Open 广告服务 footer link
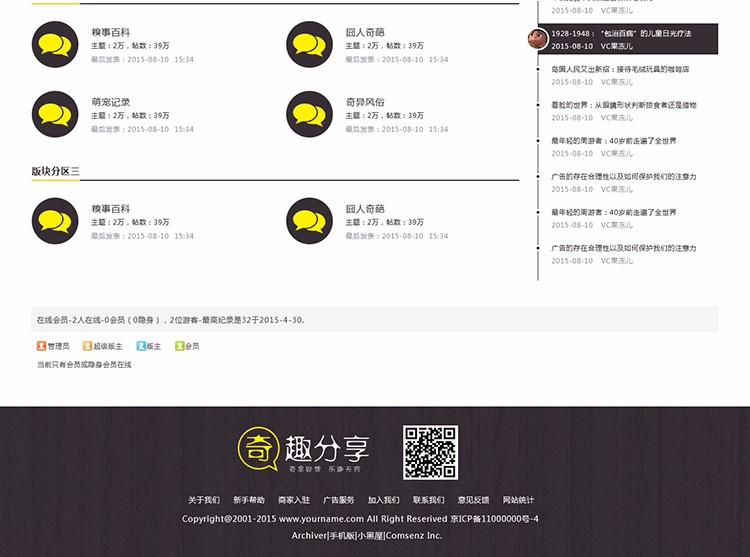 (339, 500)
